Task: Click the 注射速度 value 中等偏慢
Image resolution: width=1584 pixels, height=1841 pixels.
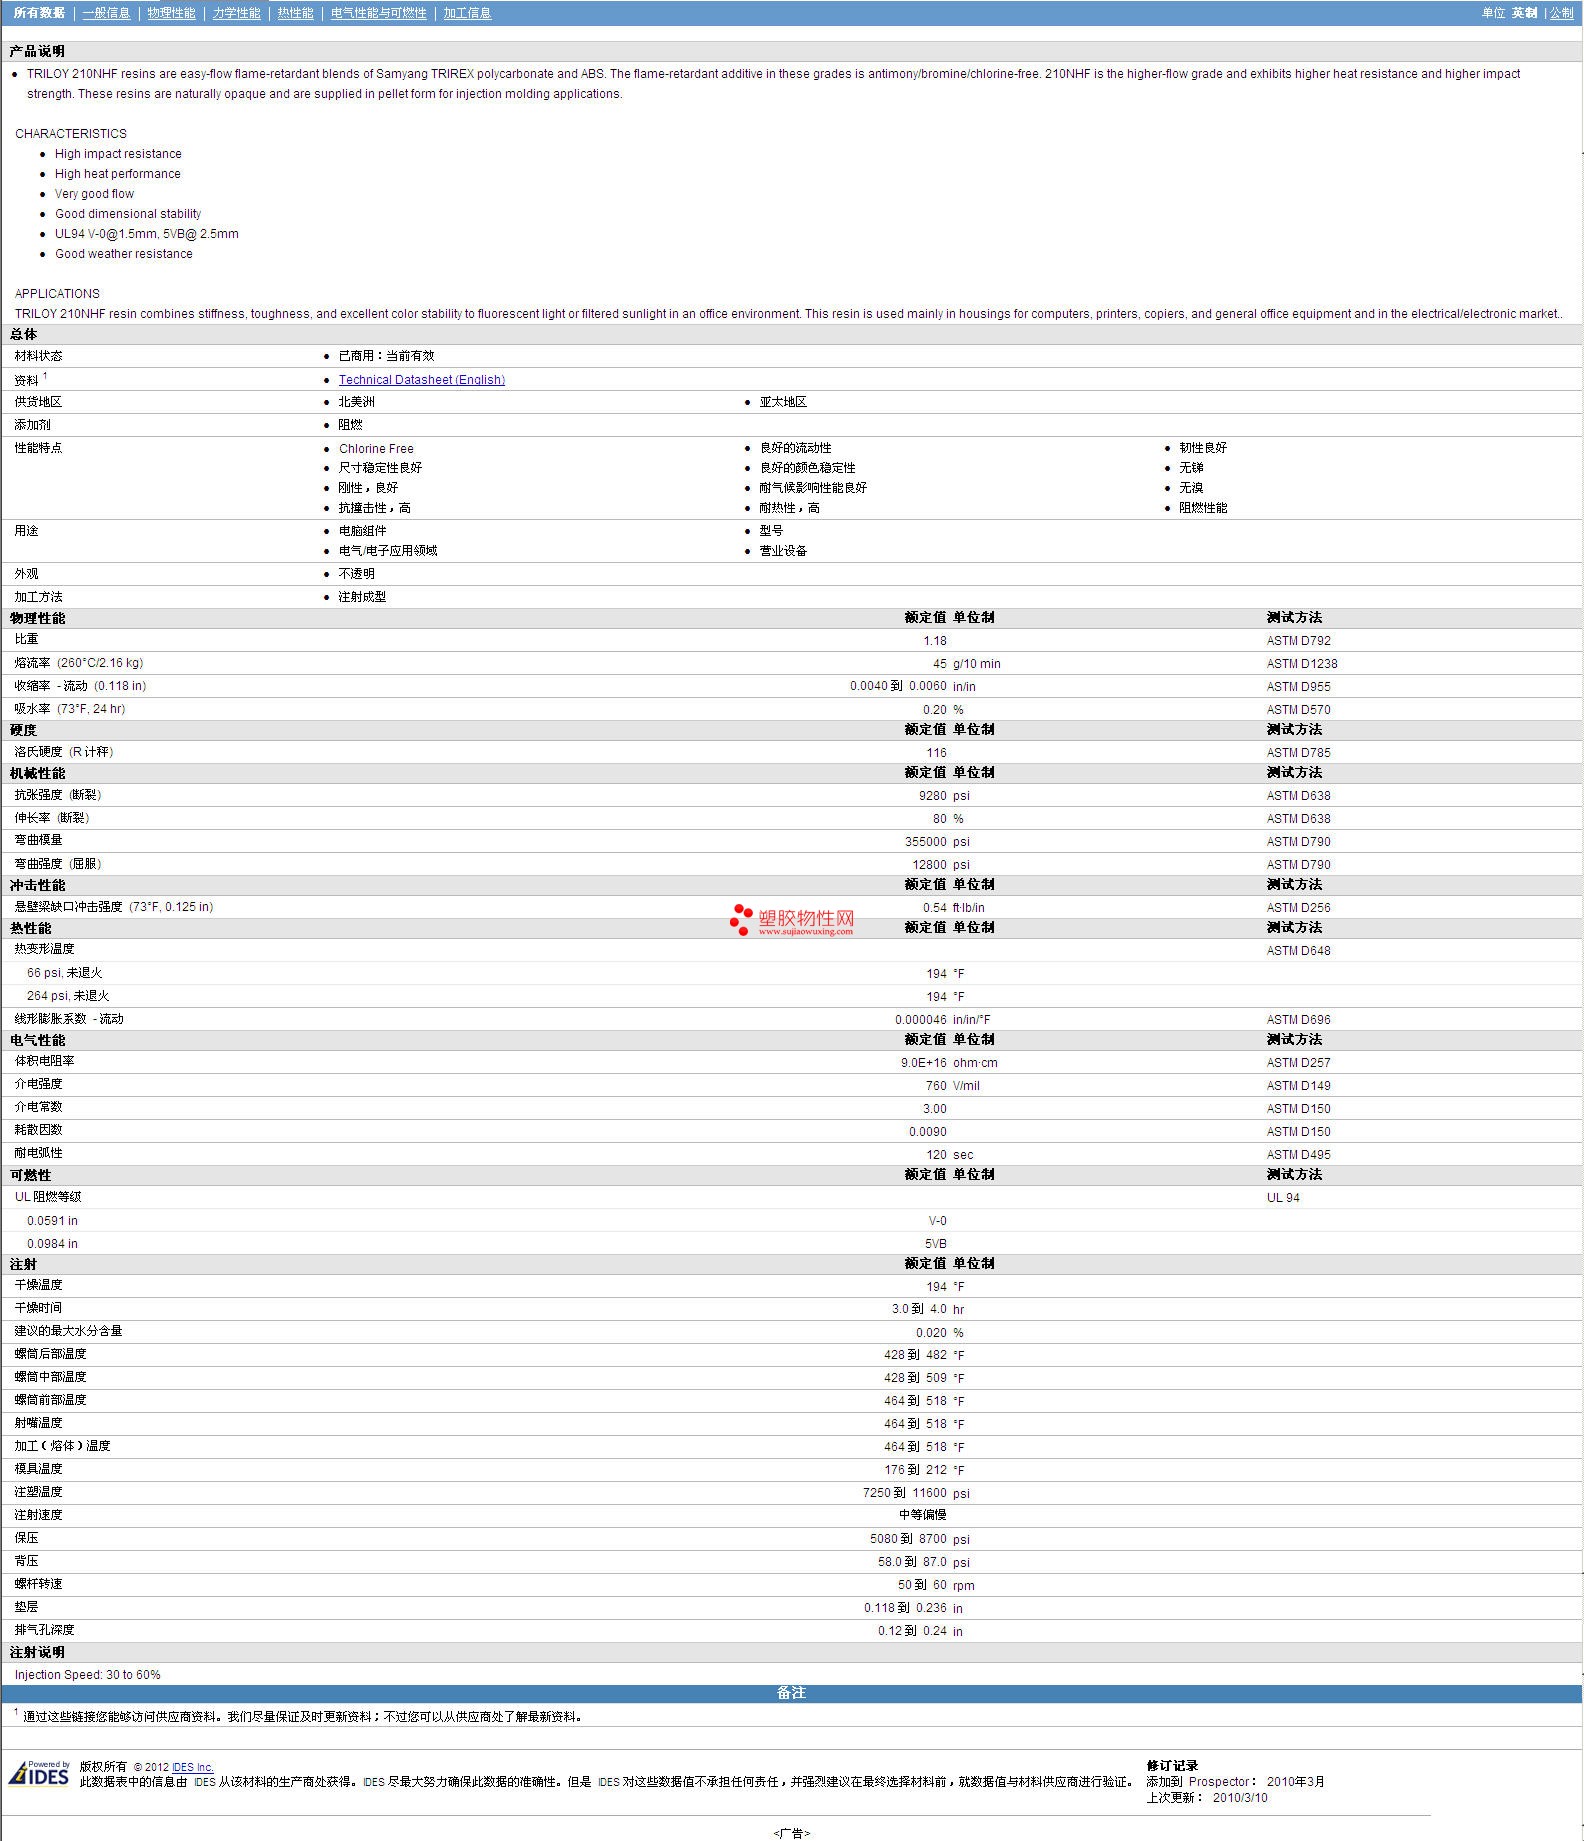Action: [923, 1515]
